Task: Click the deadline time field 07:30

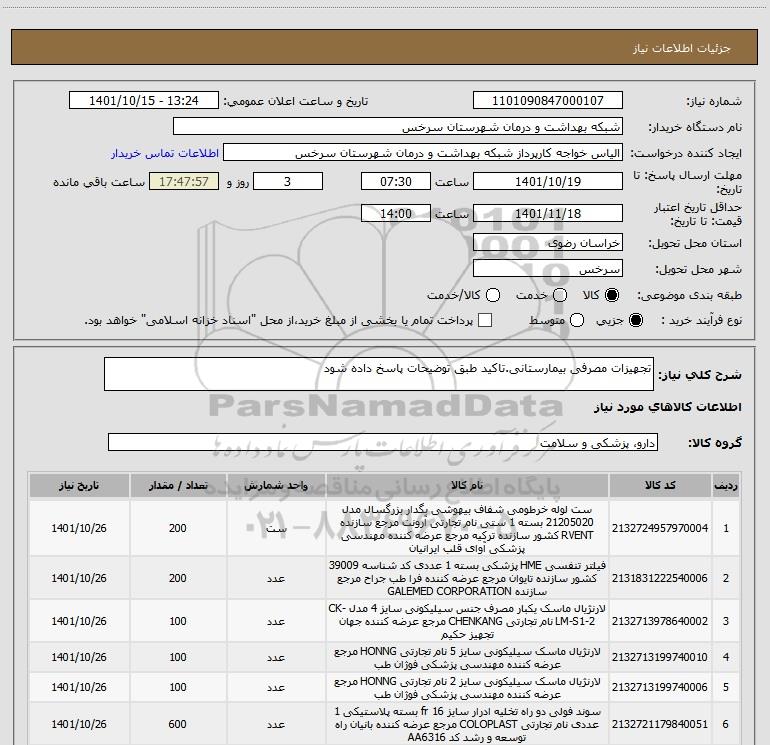Action: pos(396,181)
